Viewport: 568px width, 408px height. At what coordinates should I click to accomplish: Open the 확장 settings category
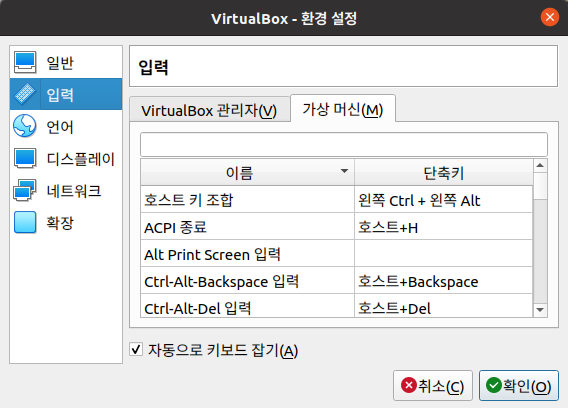(66, 222)
